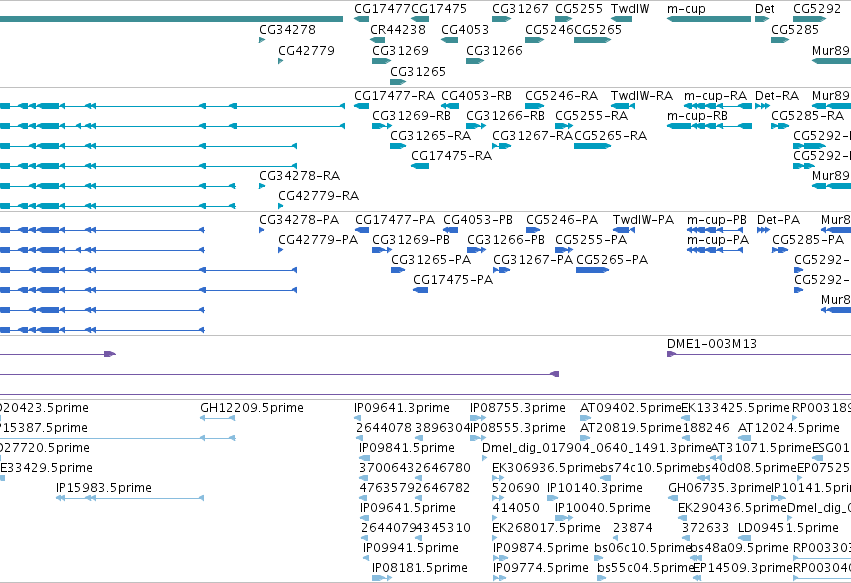Select the IP09641.3prime EST label
This screenshot has height=583, width=851.
click(x=402, y=408)
